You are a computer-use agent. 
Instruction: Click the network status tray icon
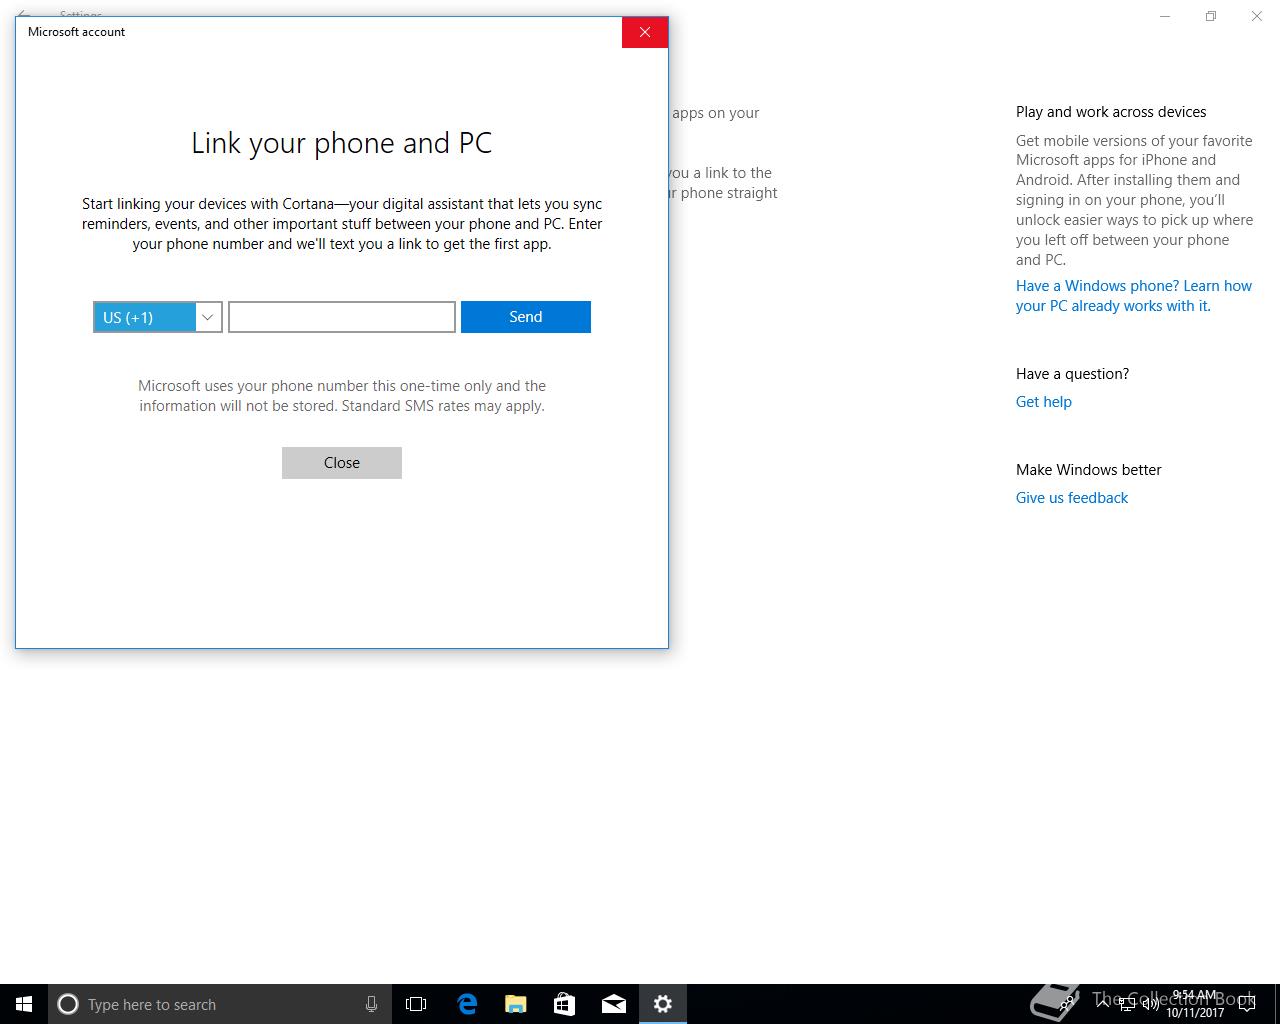pyautogui.click(x=1127, y=1004)
